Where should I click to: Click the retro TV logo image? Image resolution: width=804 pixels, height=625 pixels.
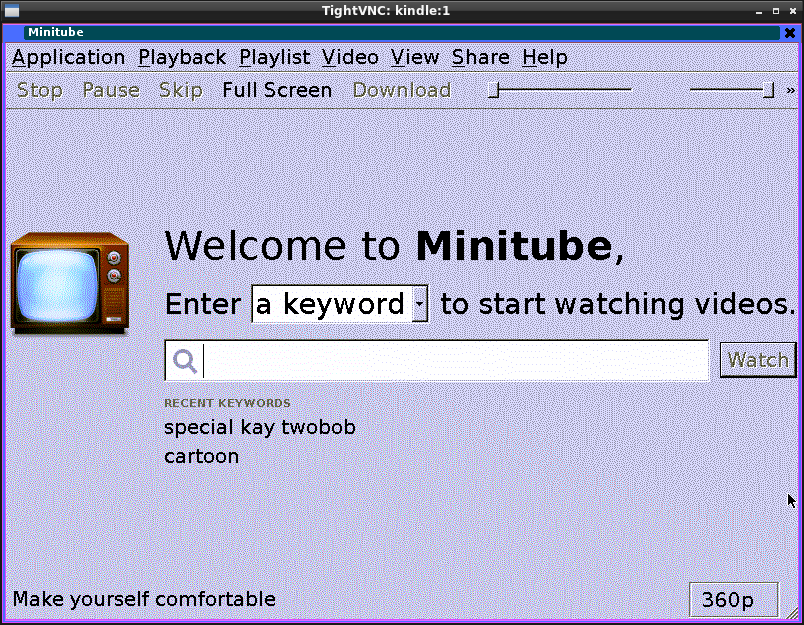pos(70,284)
